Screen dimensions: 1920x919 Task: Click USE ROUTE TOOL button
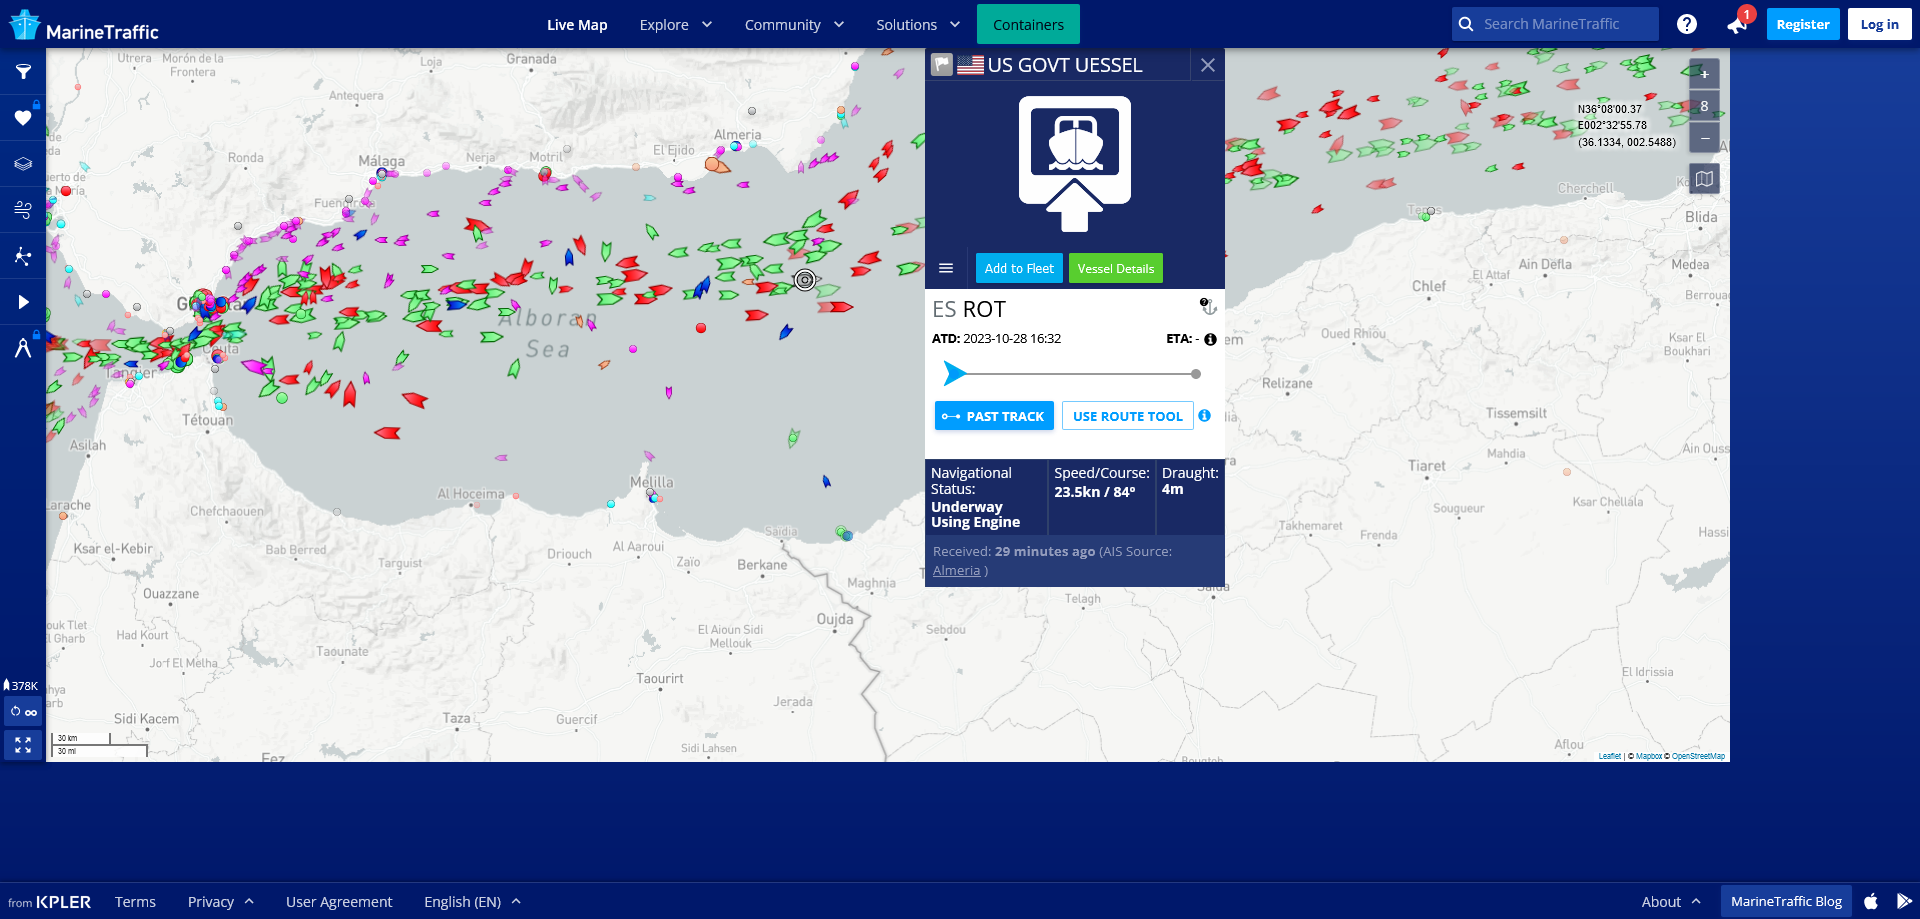click(1127, 416)
